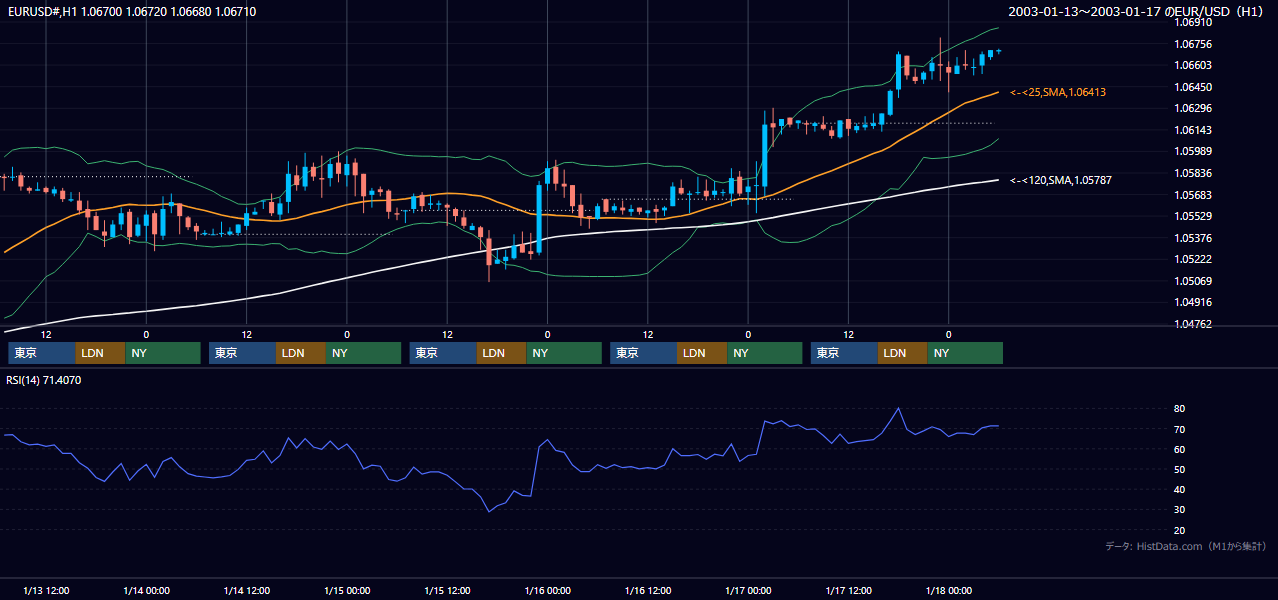
Task: Click price axis value 1.05836
Action: (1193, 173)
